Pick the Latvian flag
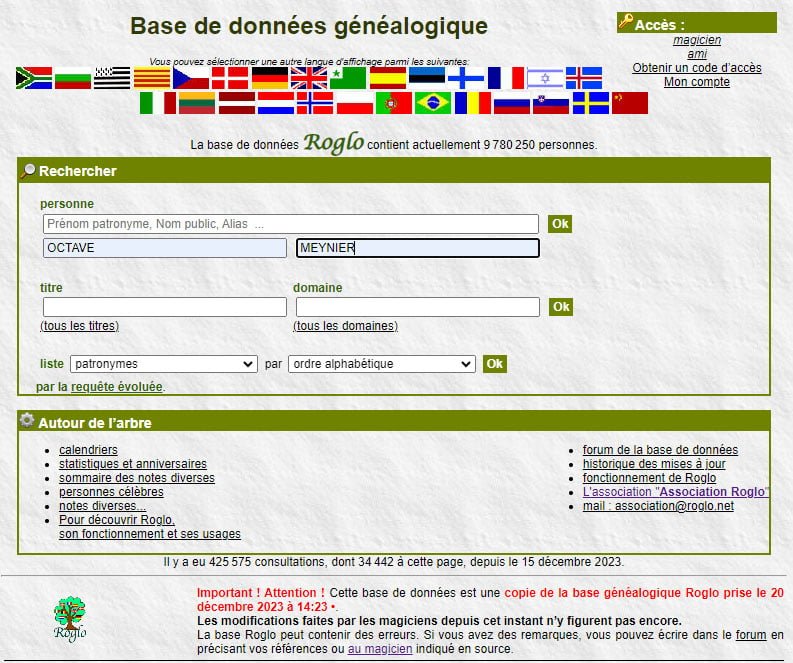Image resolution: width=793 pixels, height=663 pixels. (236, 103)
